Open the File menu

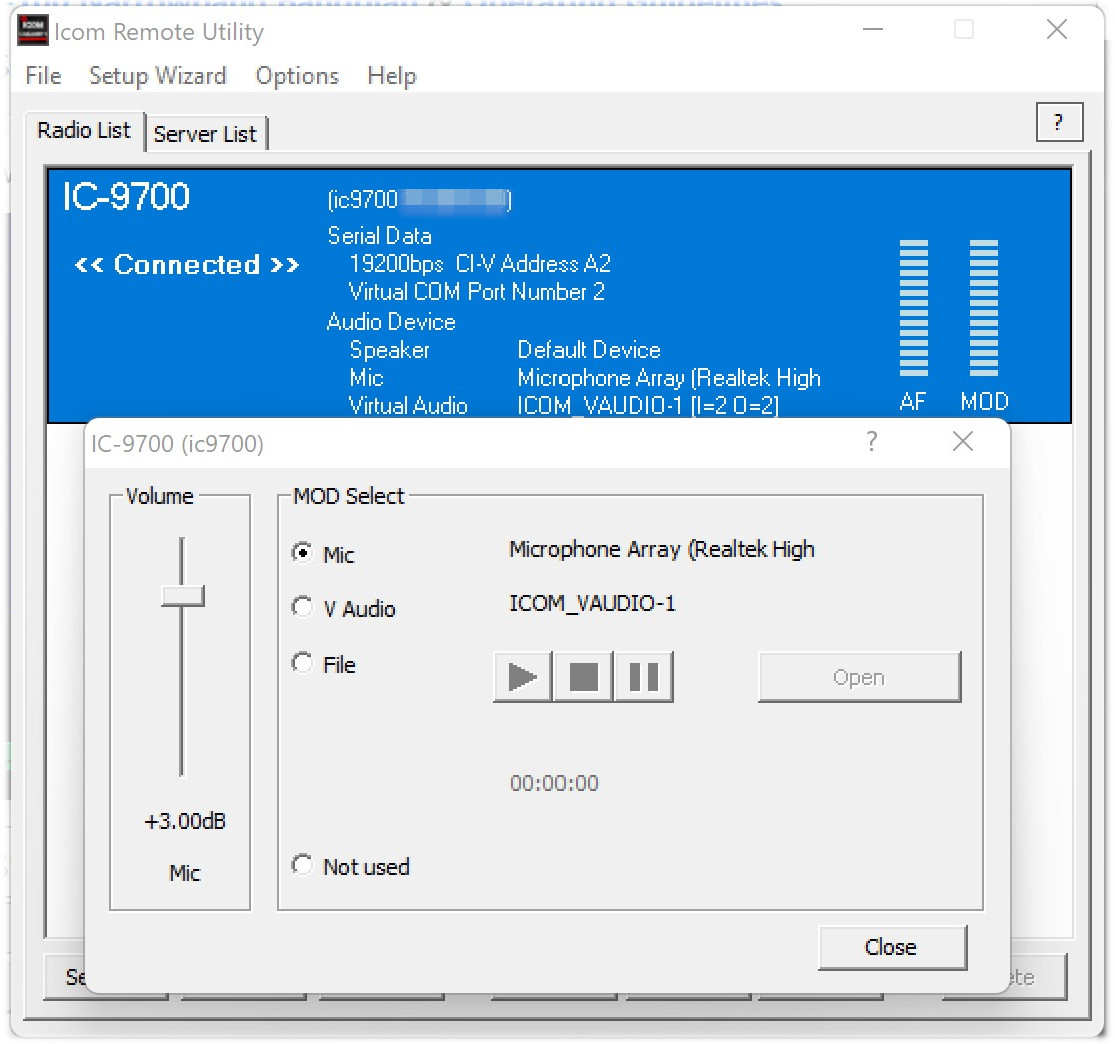point(43,75)
